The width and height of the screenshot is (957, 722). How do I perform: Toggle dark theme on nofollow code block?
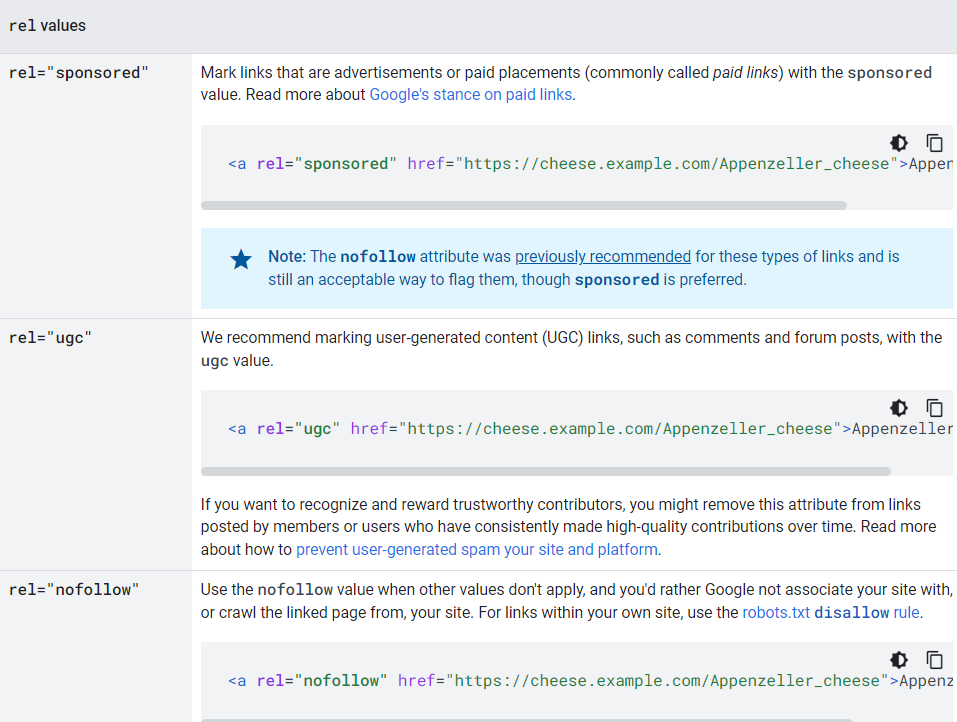tap(898, 660)
